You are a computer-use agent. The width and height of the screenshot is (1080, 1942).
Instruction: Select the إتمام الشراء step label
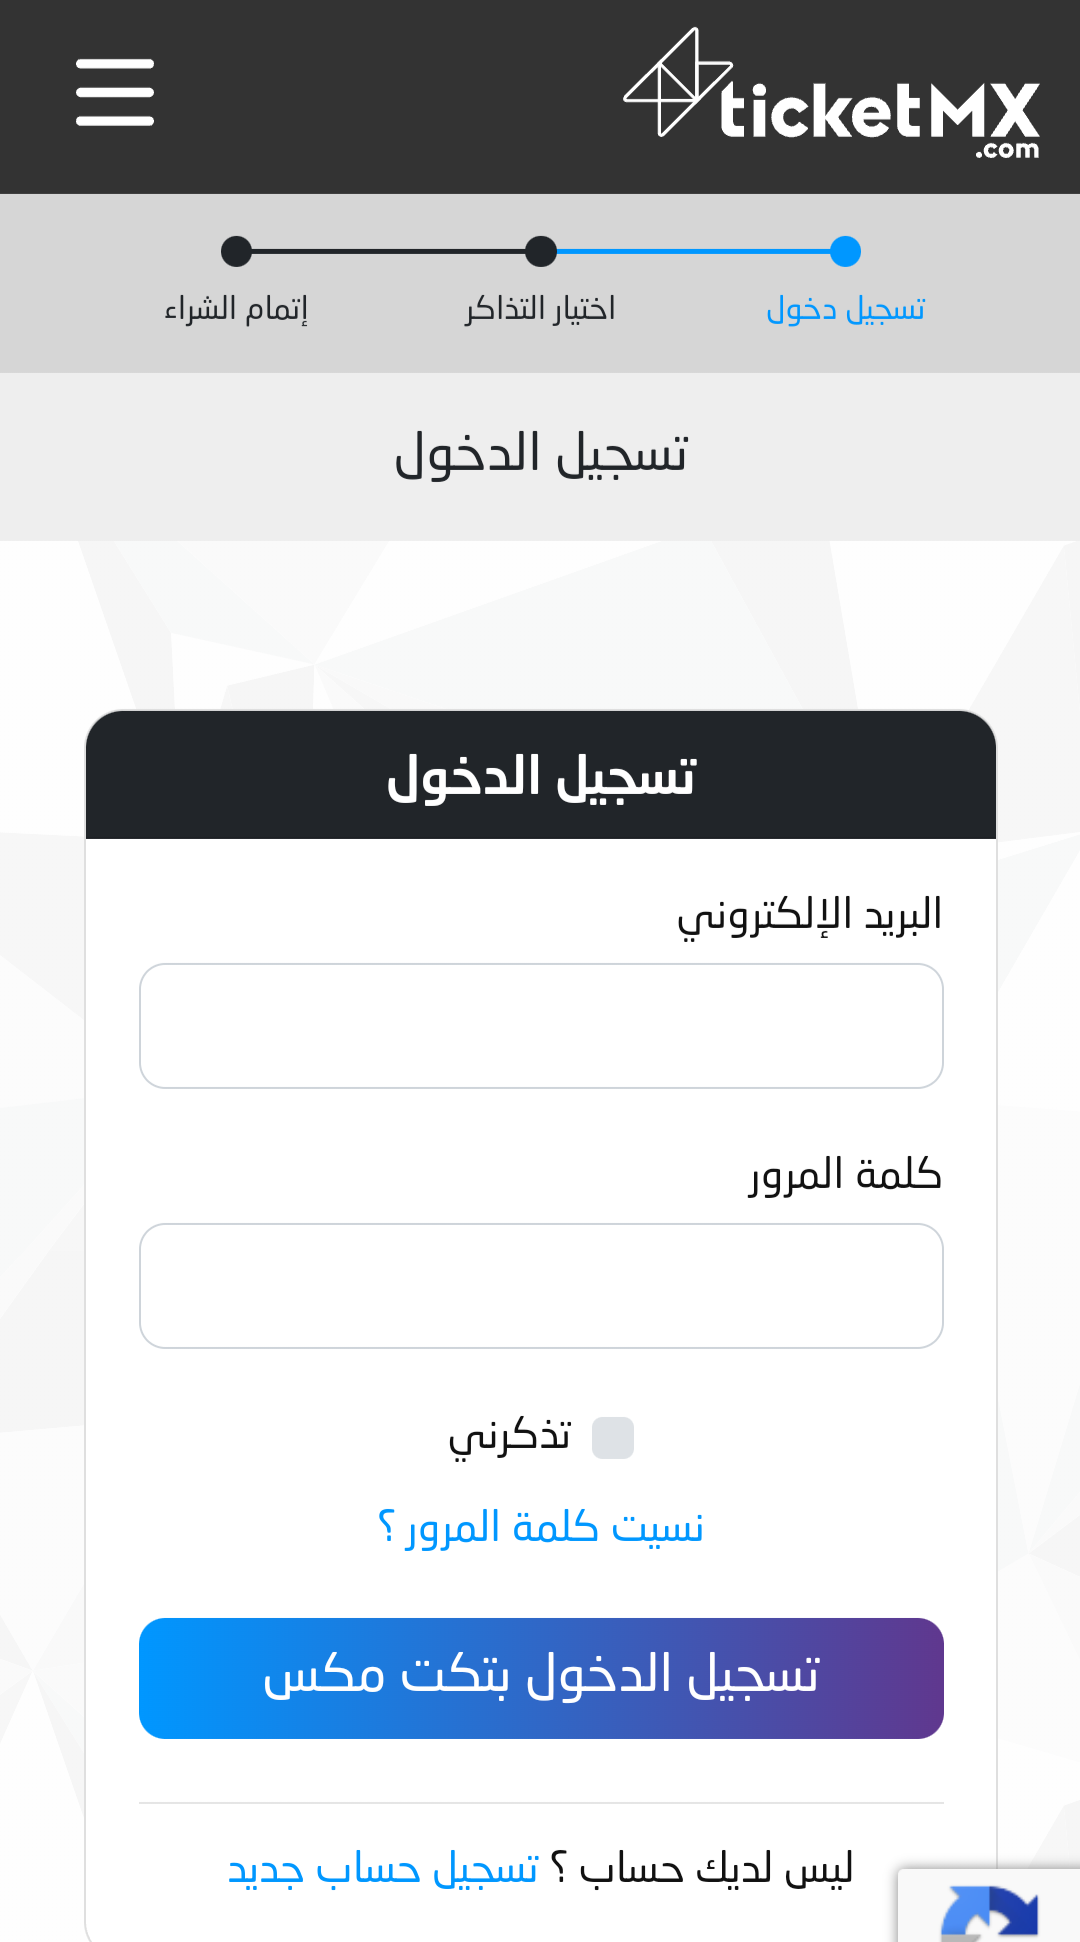236,309
